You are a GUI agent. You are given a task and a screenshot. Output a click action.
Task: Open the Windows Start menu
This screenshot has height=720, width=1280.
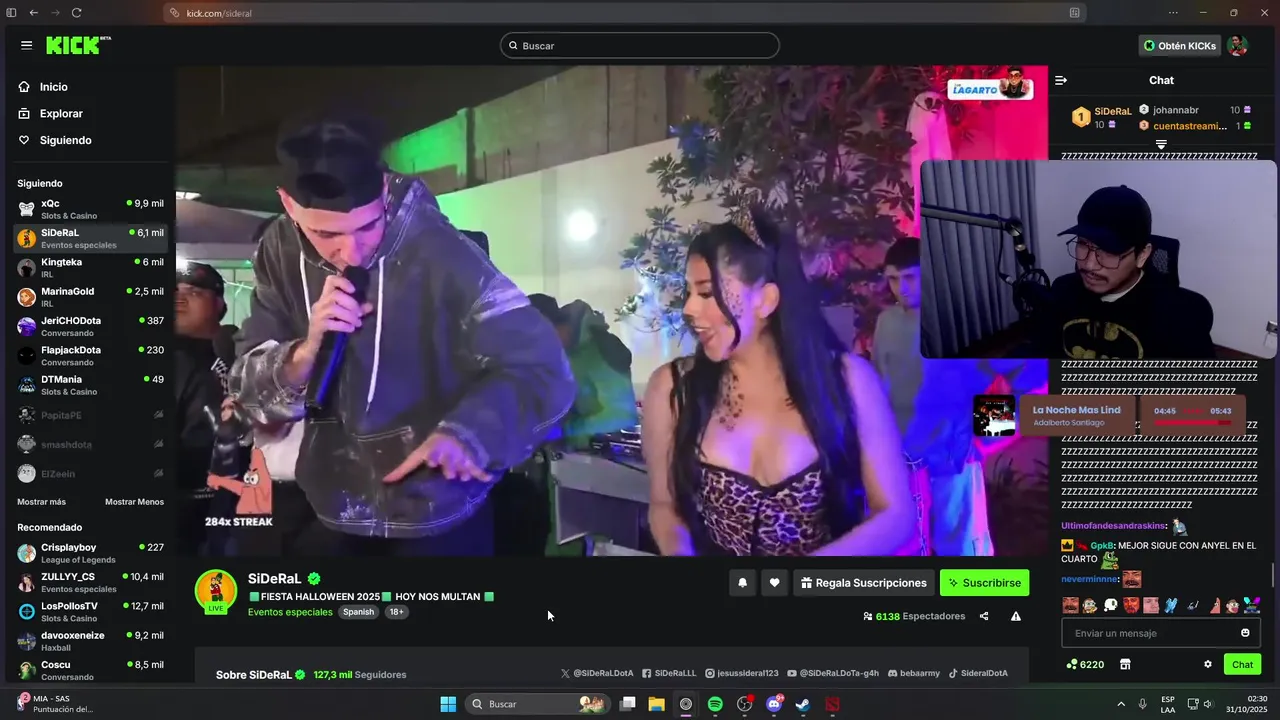point(448,704)
